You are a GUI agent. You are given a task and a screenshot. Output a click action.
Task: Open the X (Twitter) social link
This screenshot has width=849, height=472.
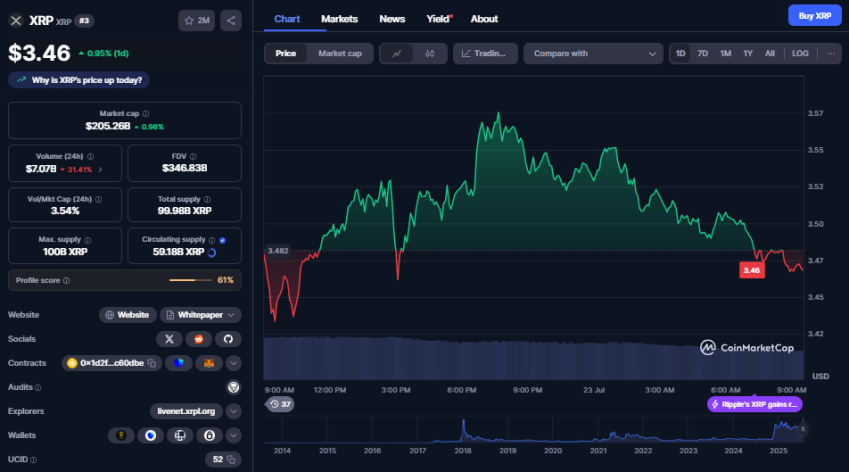(x=170, y=339)
